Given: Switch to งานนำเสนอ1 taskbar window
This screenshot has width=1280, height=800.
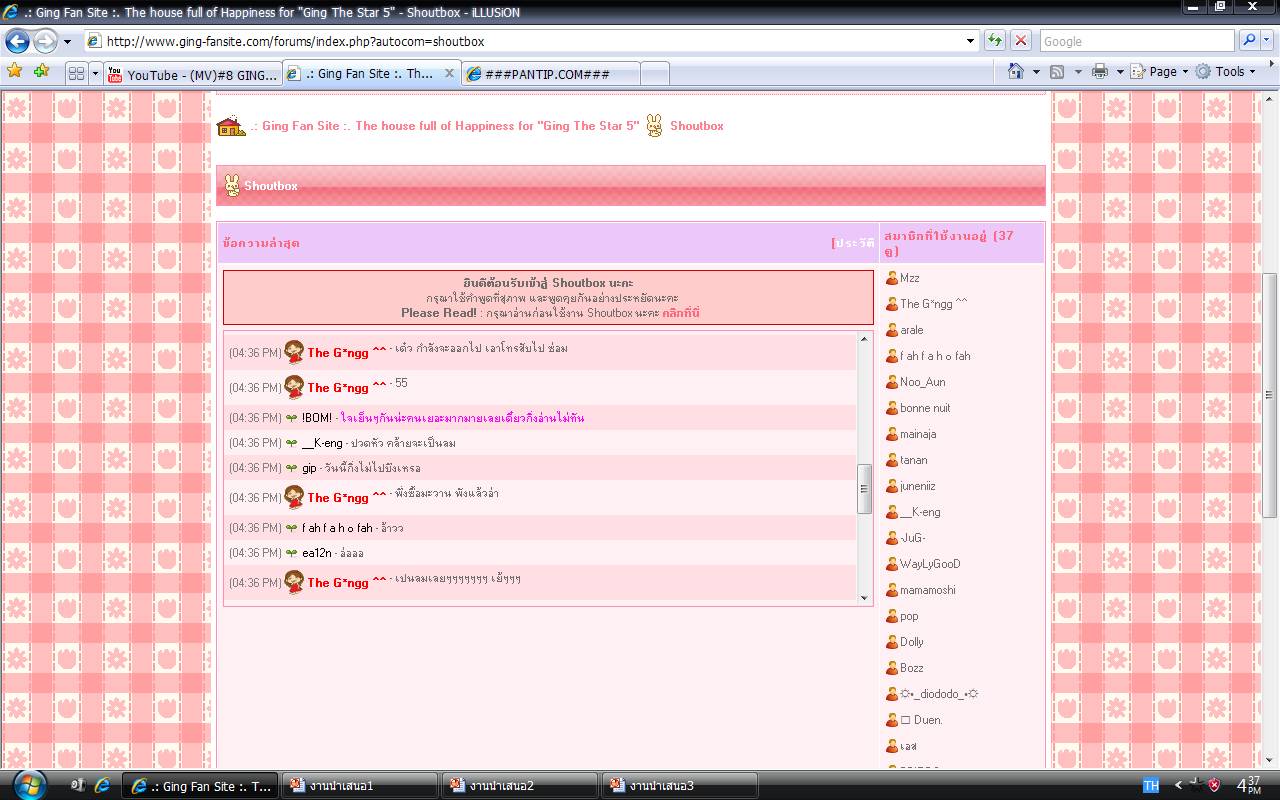Looking at the screenshot, I should 359,786.
